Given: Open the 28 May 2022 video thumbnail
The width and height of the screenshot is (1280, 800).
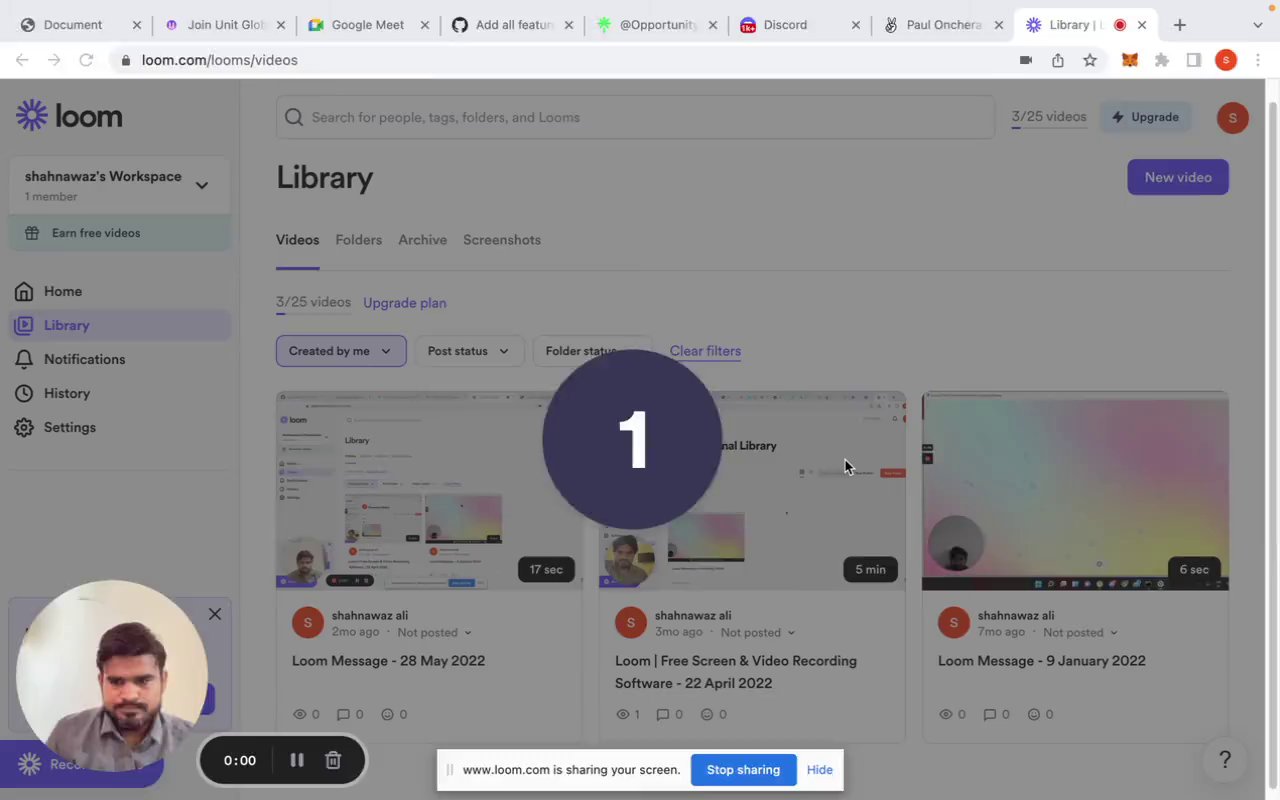Looking at the screenshot, I should point(429,490).
